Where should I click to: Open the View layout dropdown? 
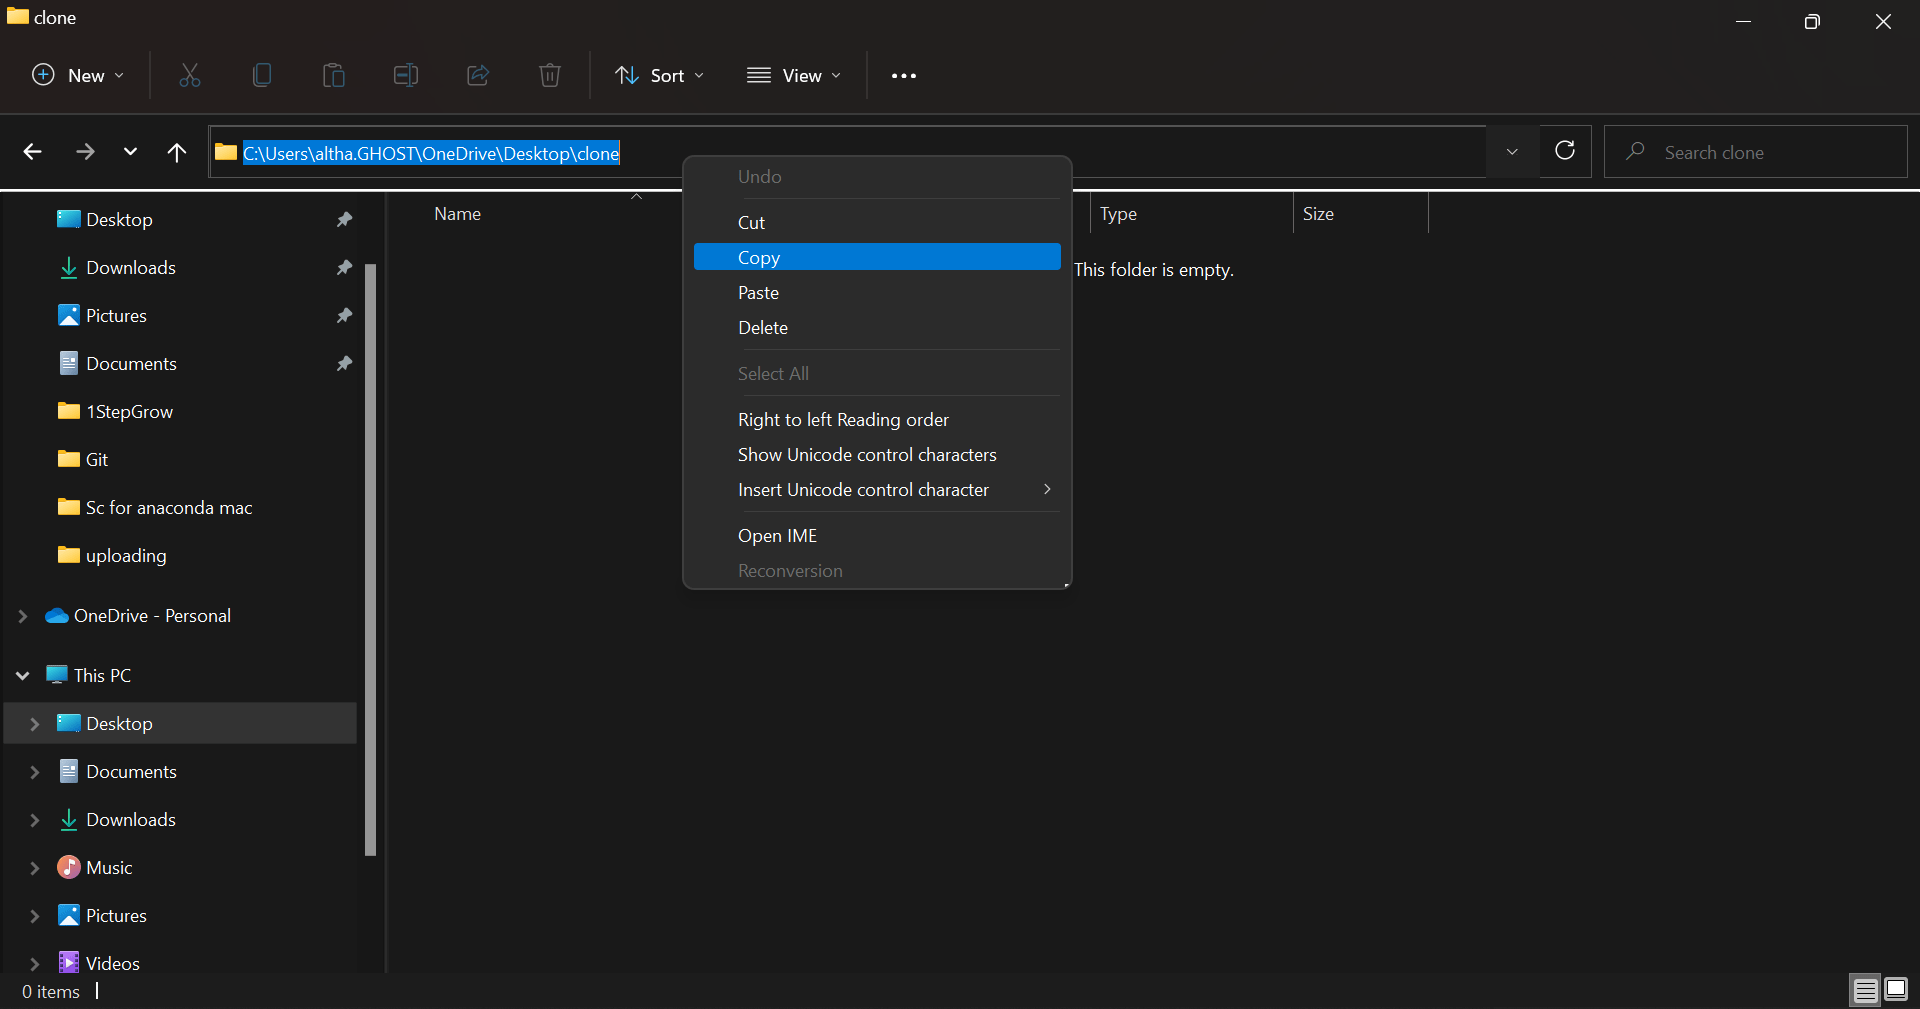click(x=795, y=75)
